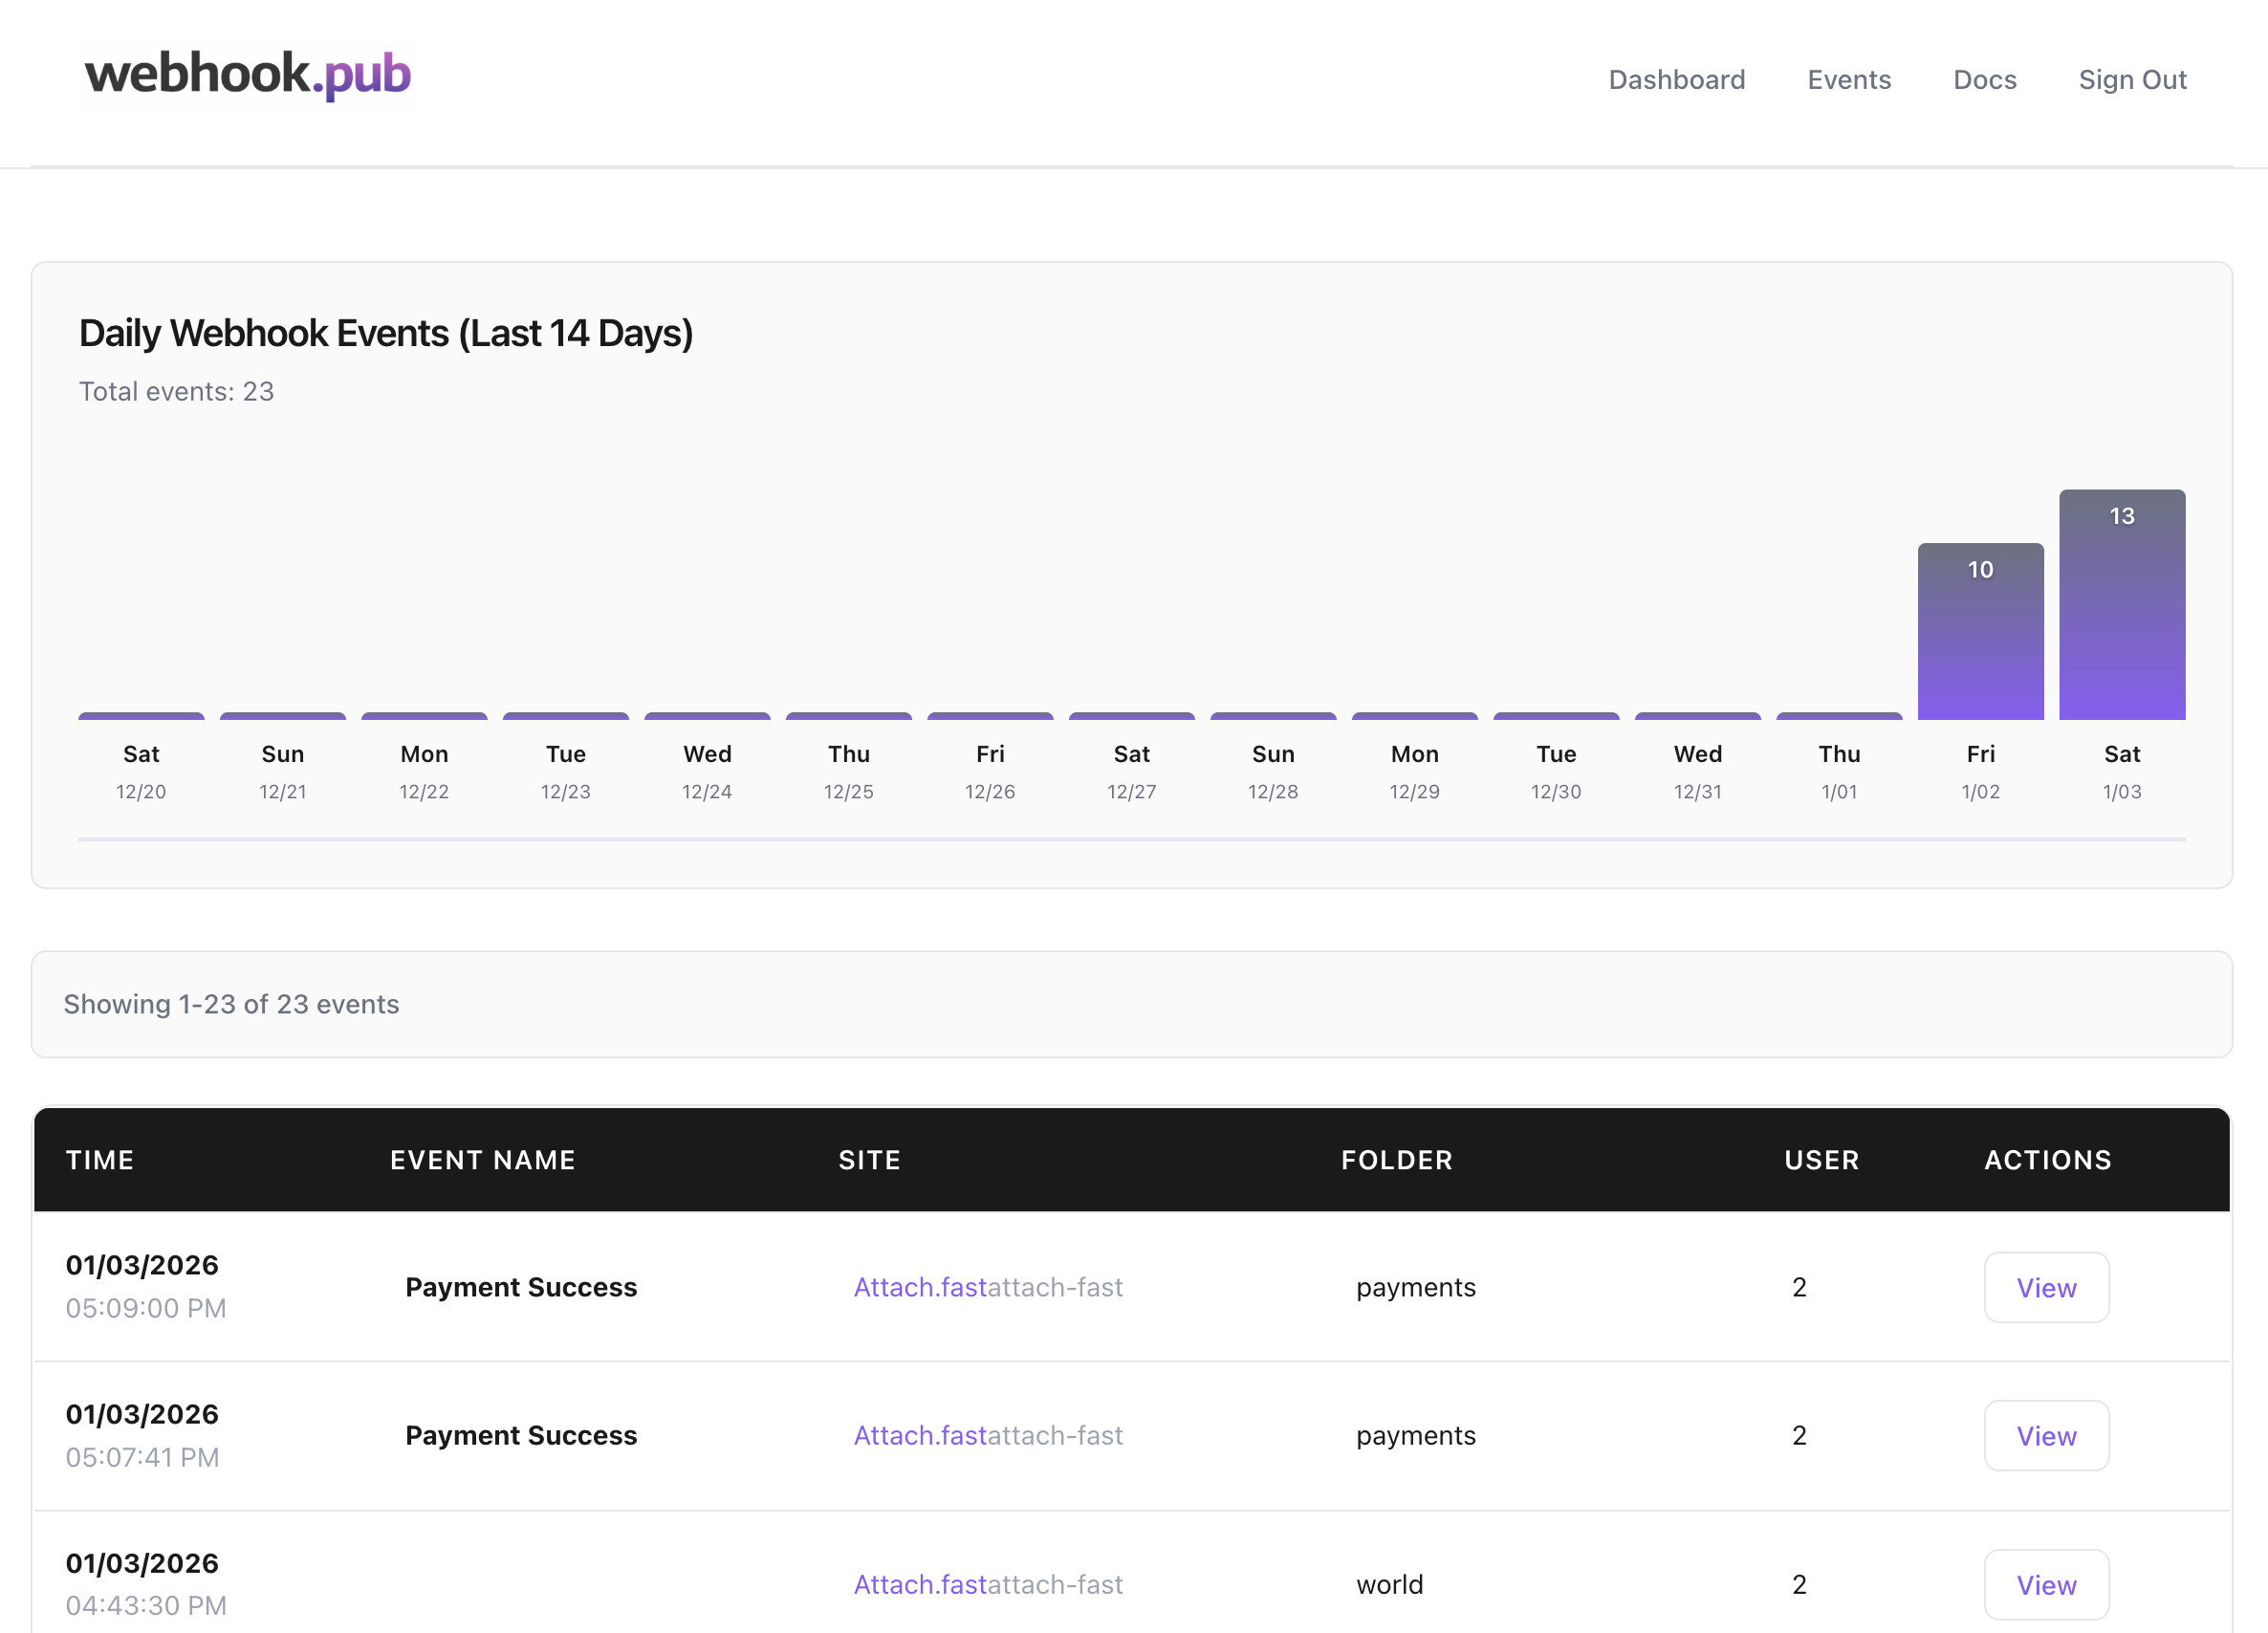The height and width of the screenshot is (1633, 2268).
Task: Click the Sat 1/03 bar showing 13
Action: [x=2121, y=604]
